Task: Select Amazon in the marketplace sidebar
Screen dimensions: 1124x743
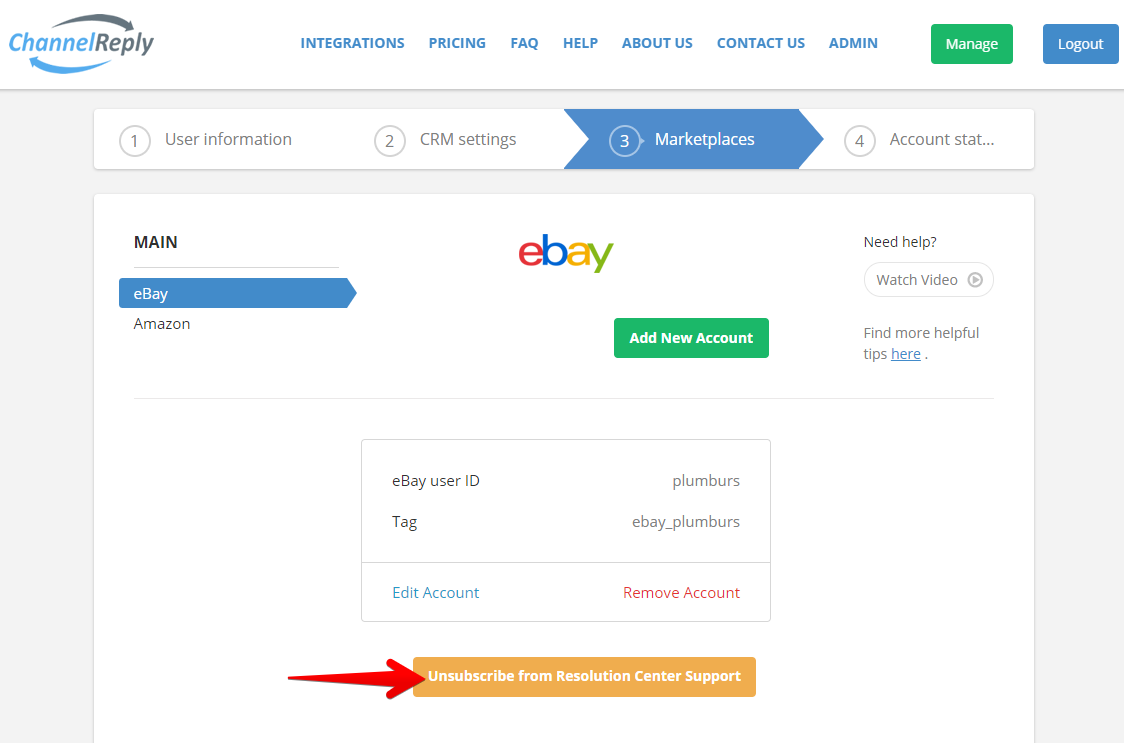Action: (162, 323)
